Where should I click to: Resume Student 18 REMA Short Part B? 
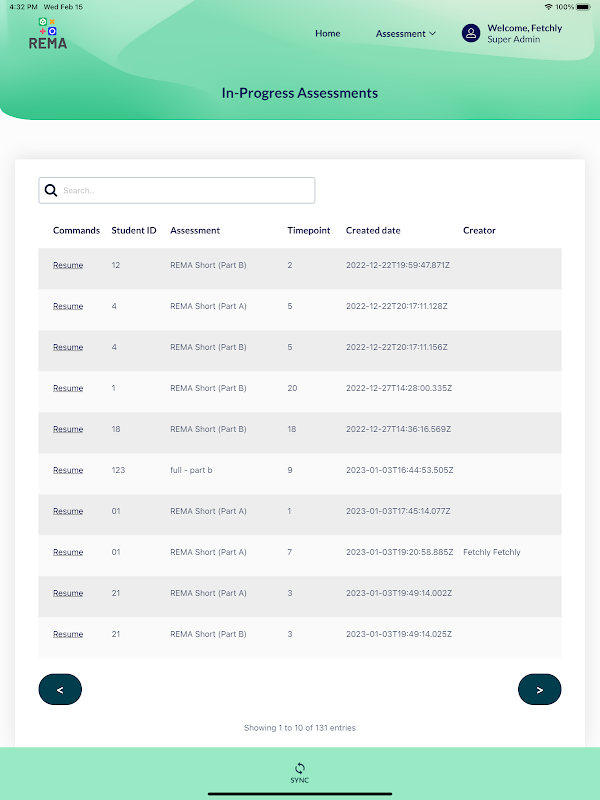tap(68, 429)
